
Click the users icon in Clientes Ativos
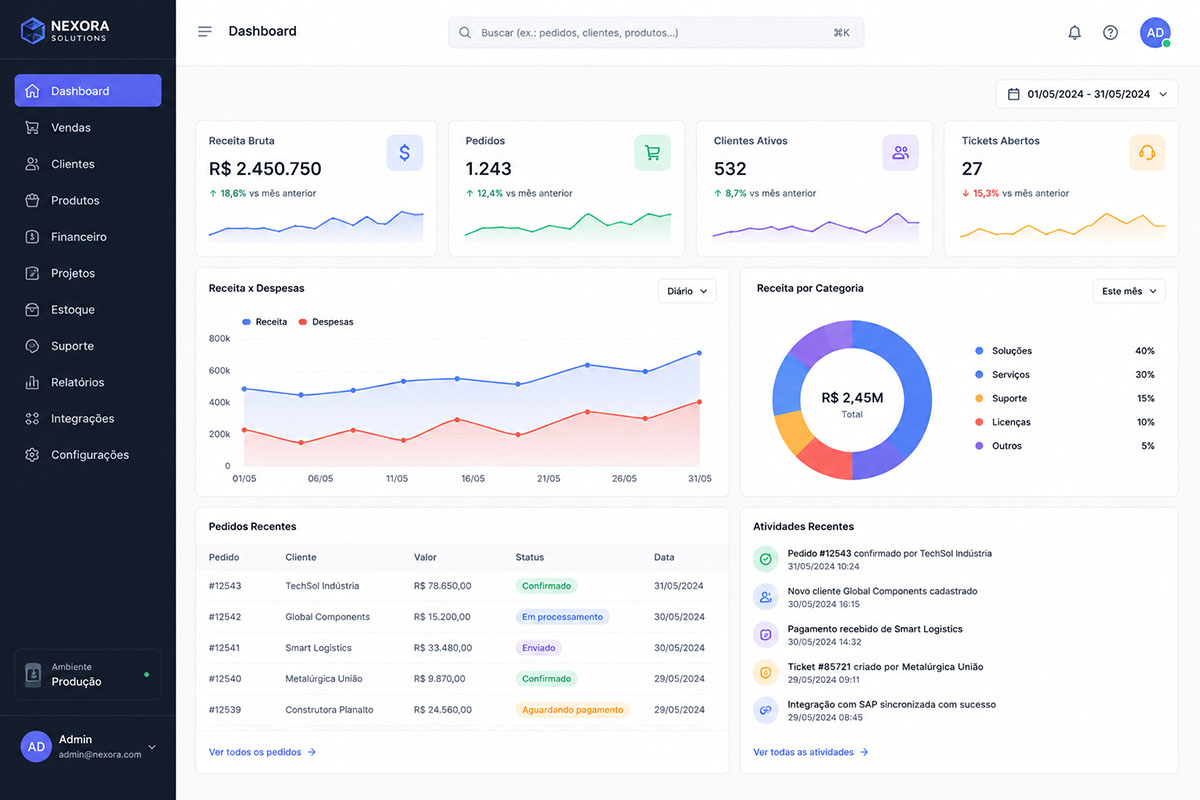coord(900,153)
